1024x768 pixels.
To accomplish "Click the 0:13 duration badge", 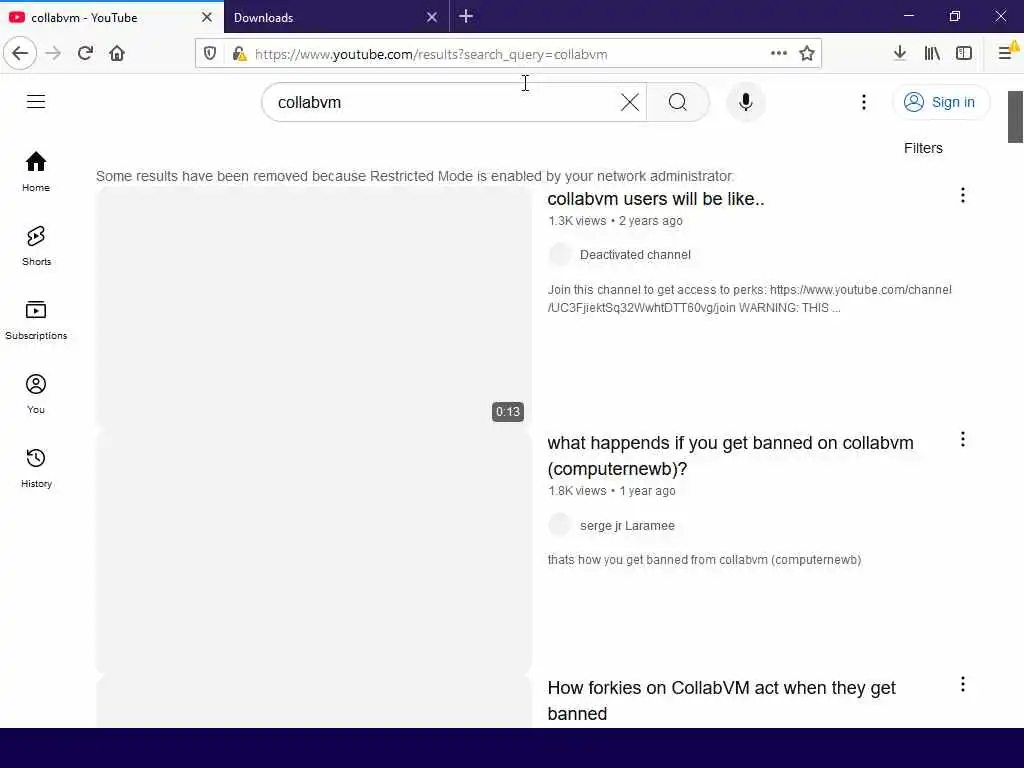I will point(507,411).
